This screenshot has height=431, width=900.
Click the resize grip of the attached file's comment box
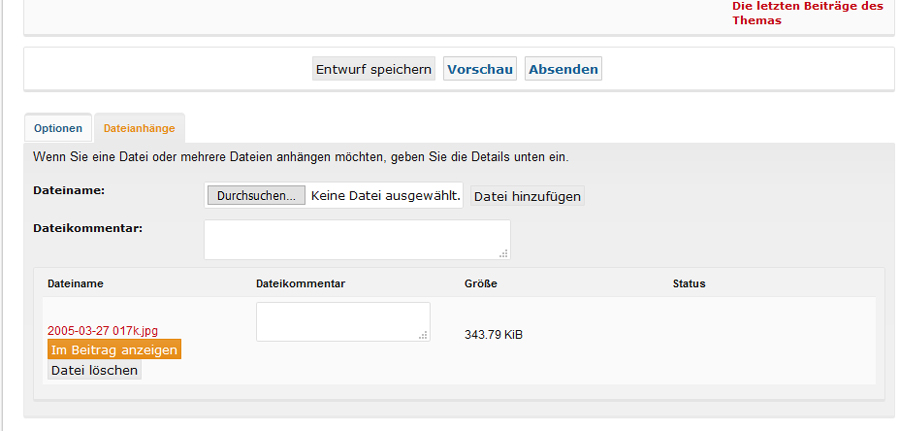(424, 336)
